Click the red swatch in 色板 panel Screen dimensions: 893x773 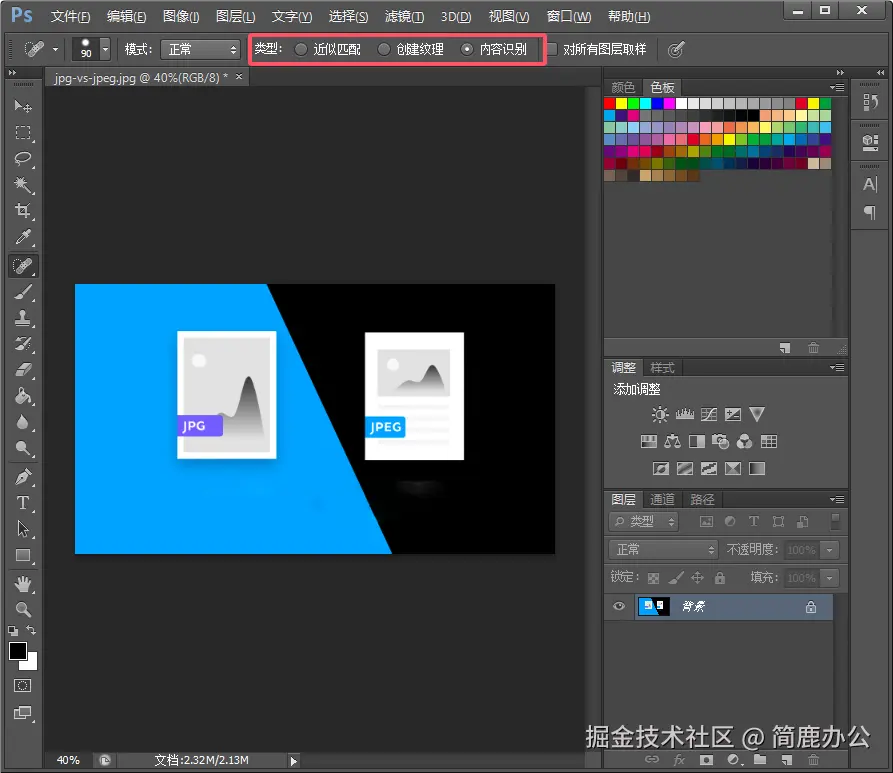tap(610, 103)
